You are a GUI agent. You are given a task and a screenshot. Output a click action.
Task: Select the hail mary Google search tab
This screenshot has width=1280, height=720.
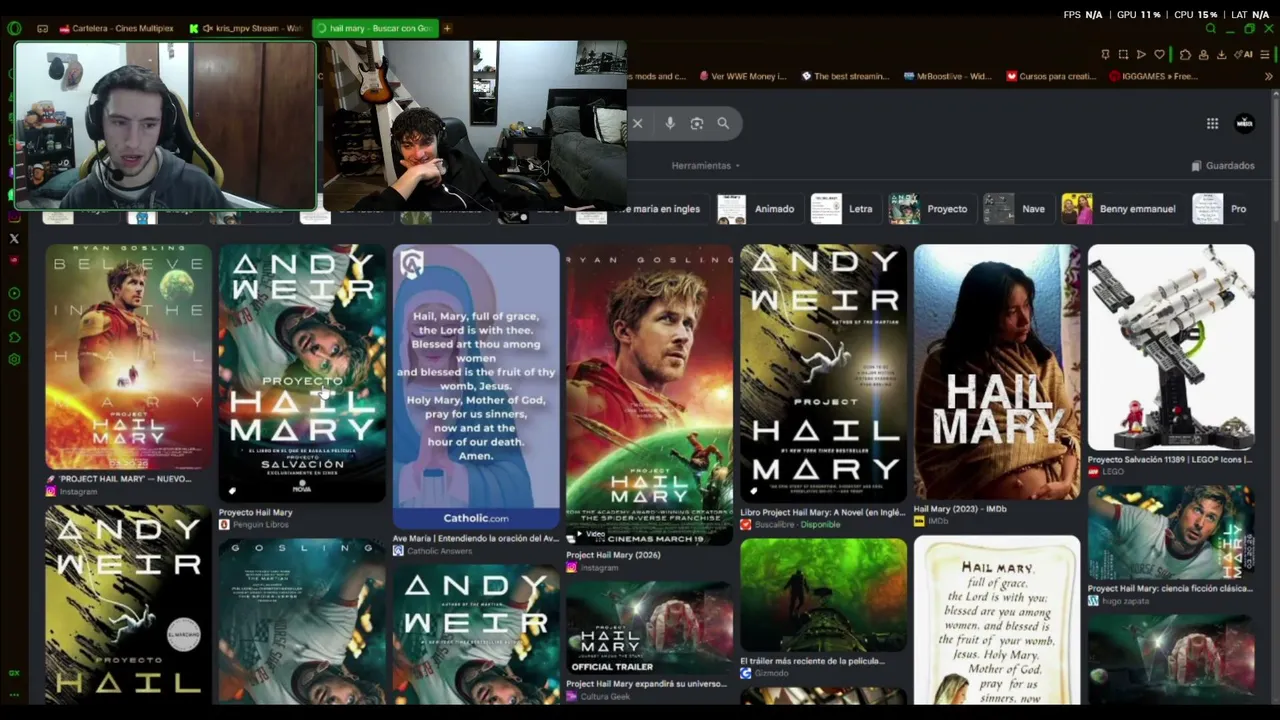click(x=375, y=28)
